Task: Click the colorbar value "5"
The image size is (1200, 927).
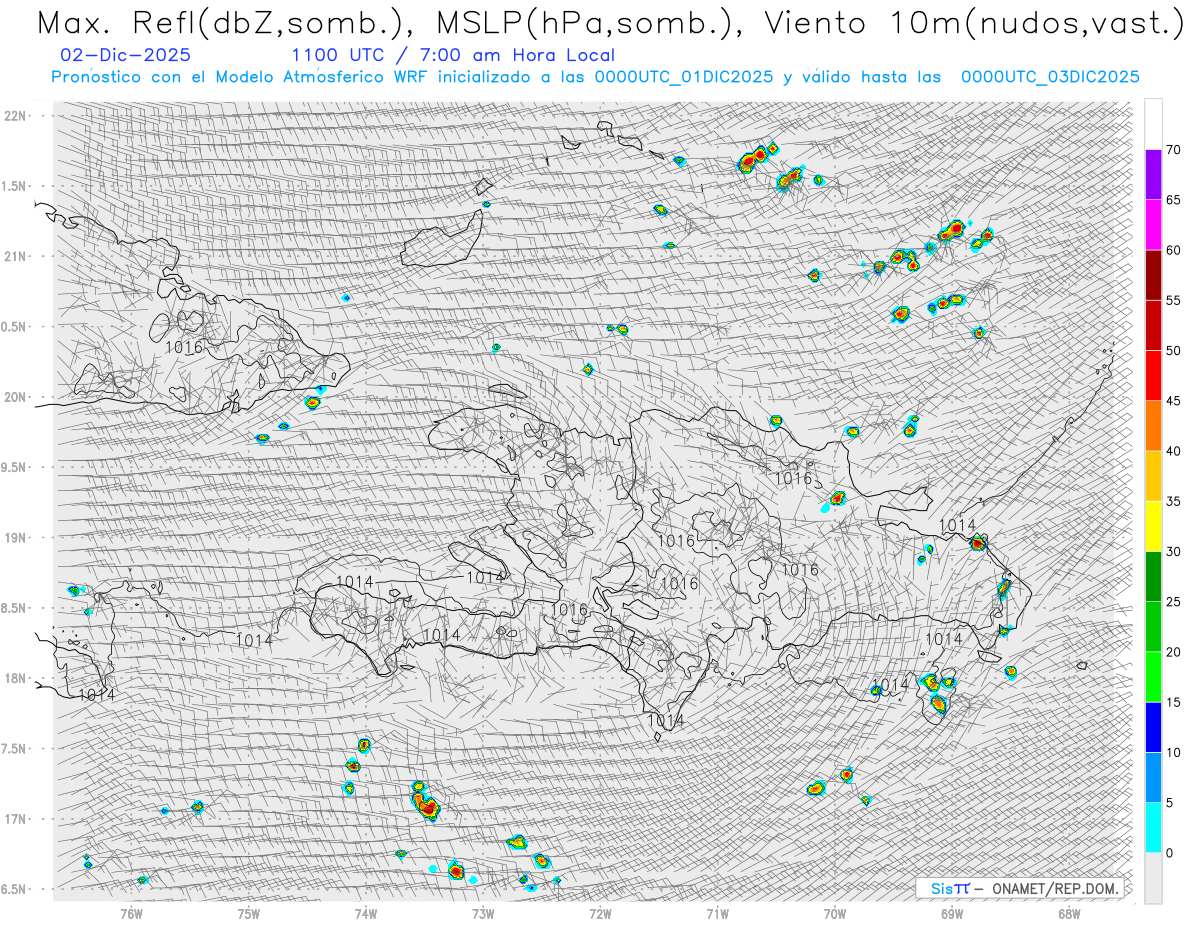Action: [1170, 803]
